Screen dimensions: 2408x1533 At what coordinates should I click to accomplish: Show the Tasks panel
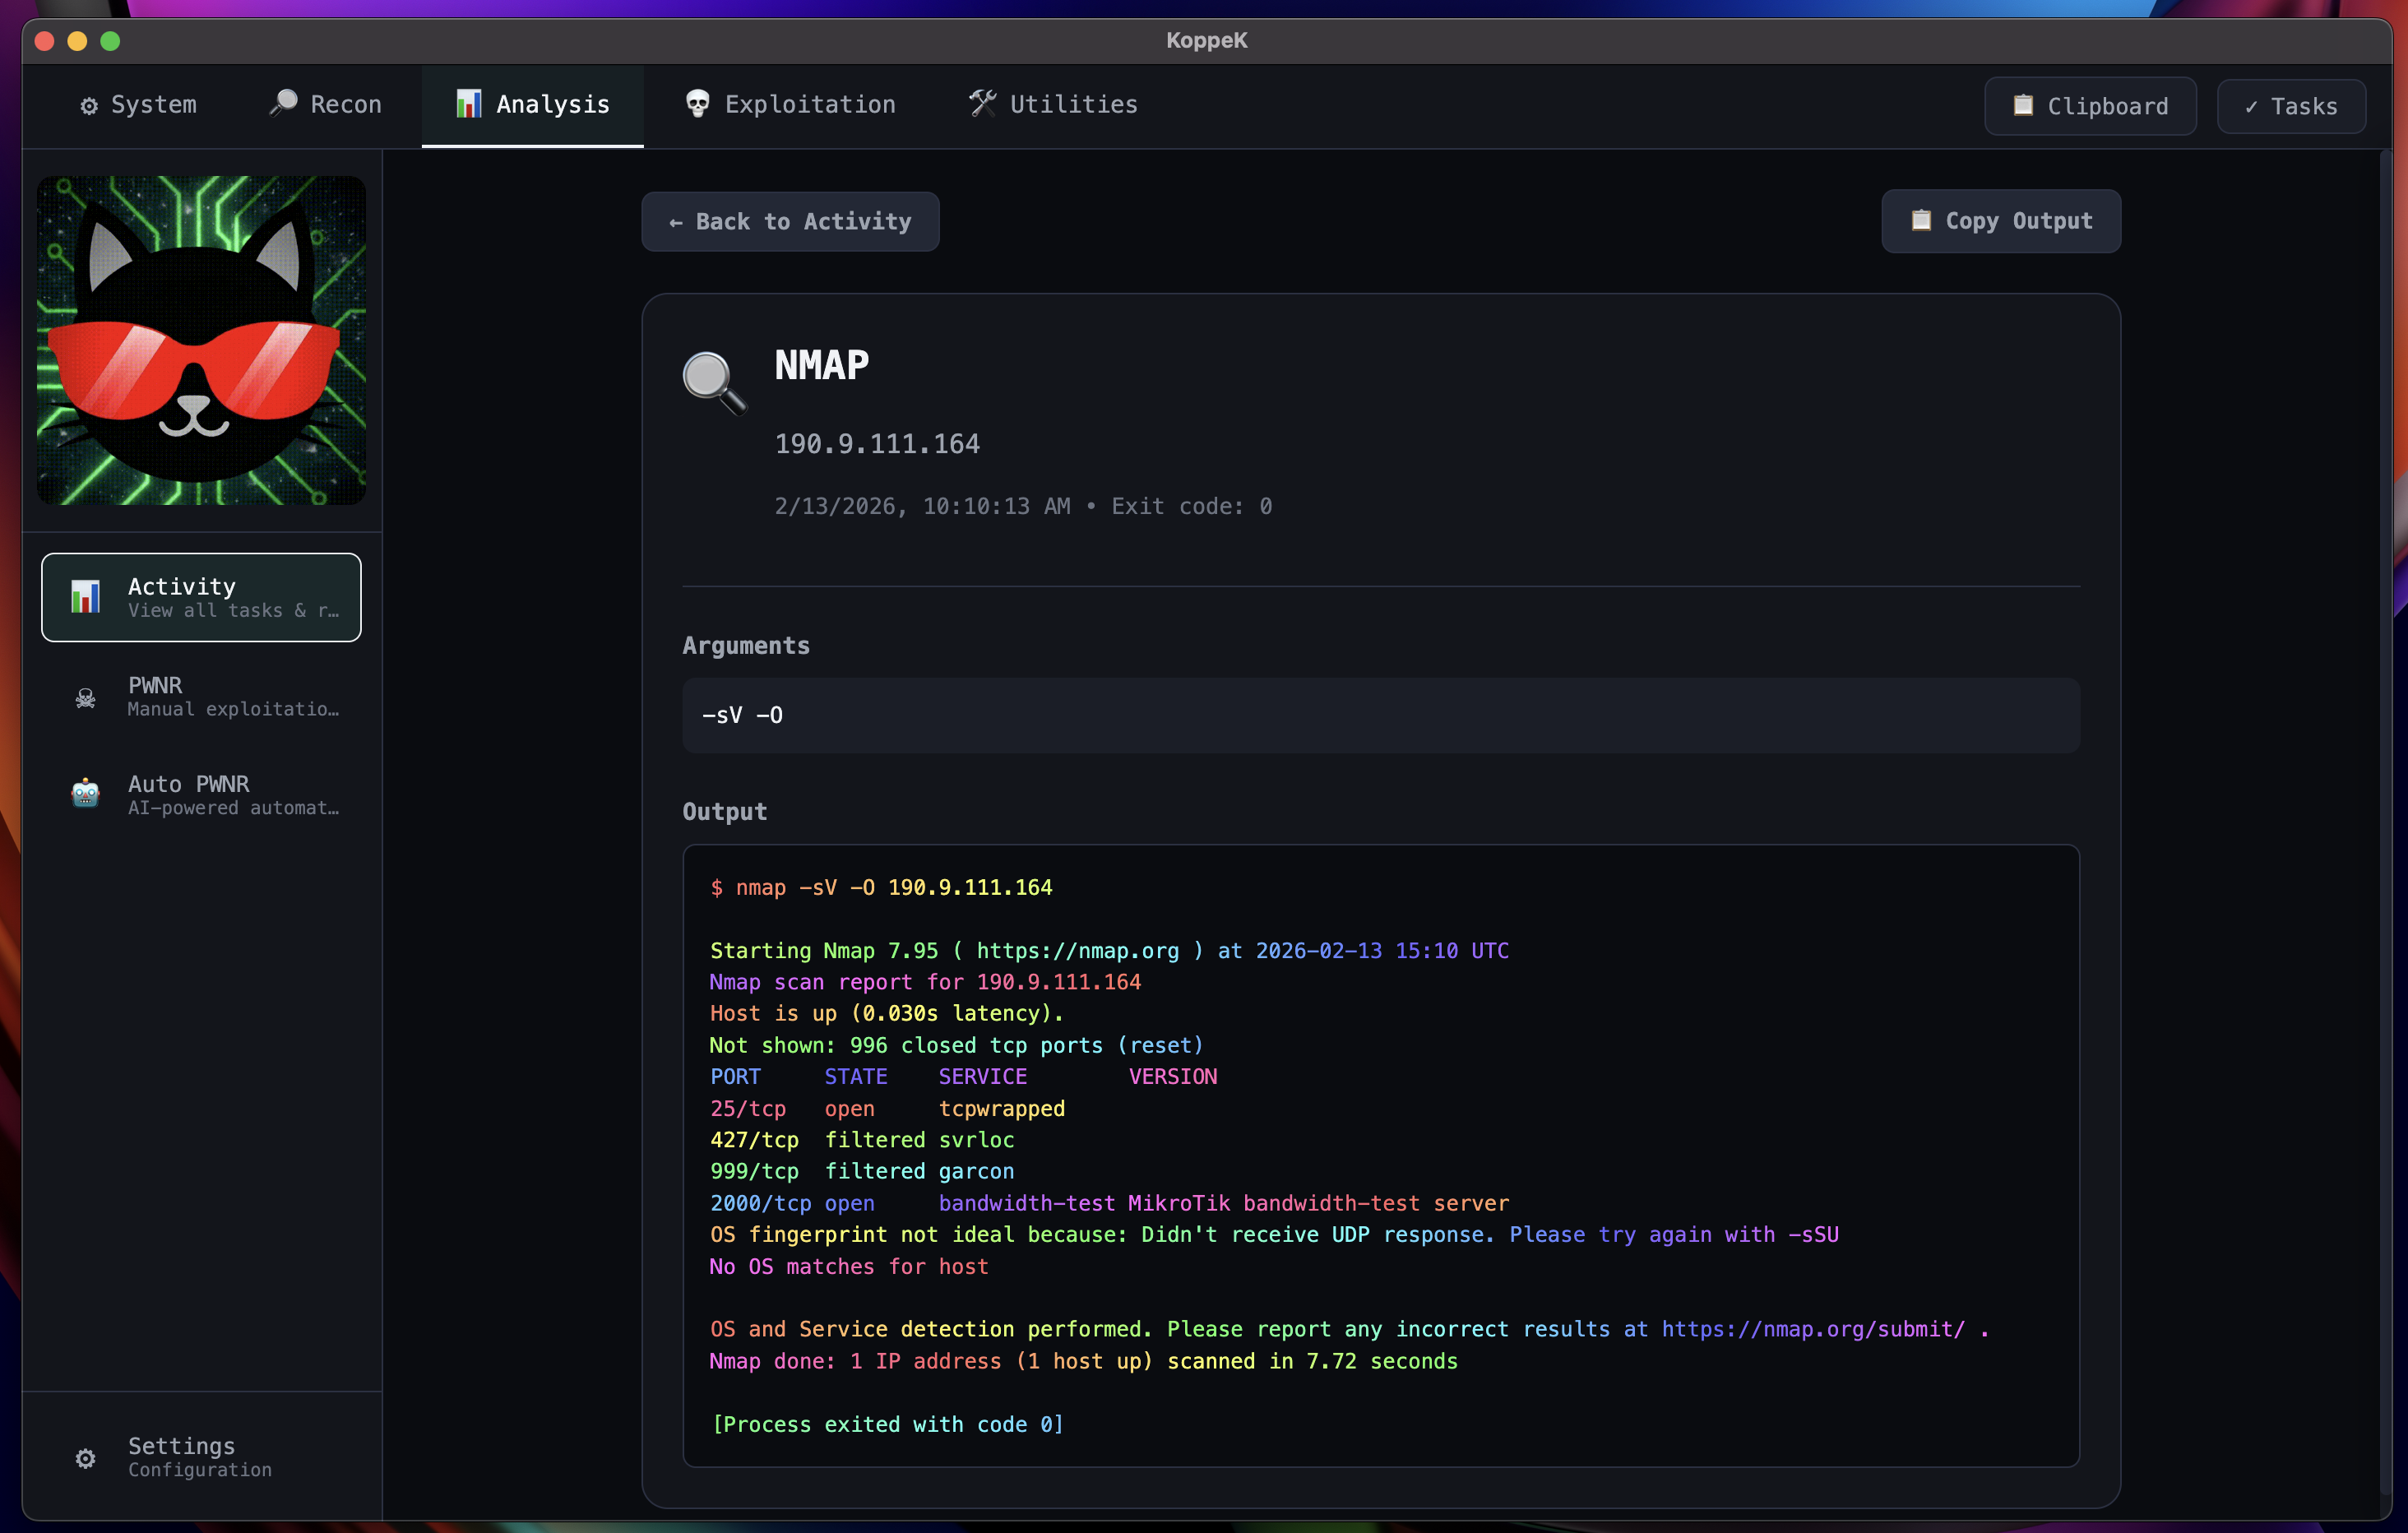click(x=2290, y=106)
